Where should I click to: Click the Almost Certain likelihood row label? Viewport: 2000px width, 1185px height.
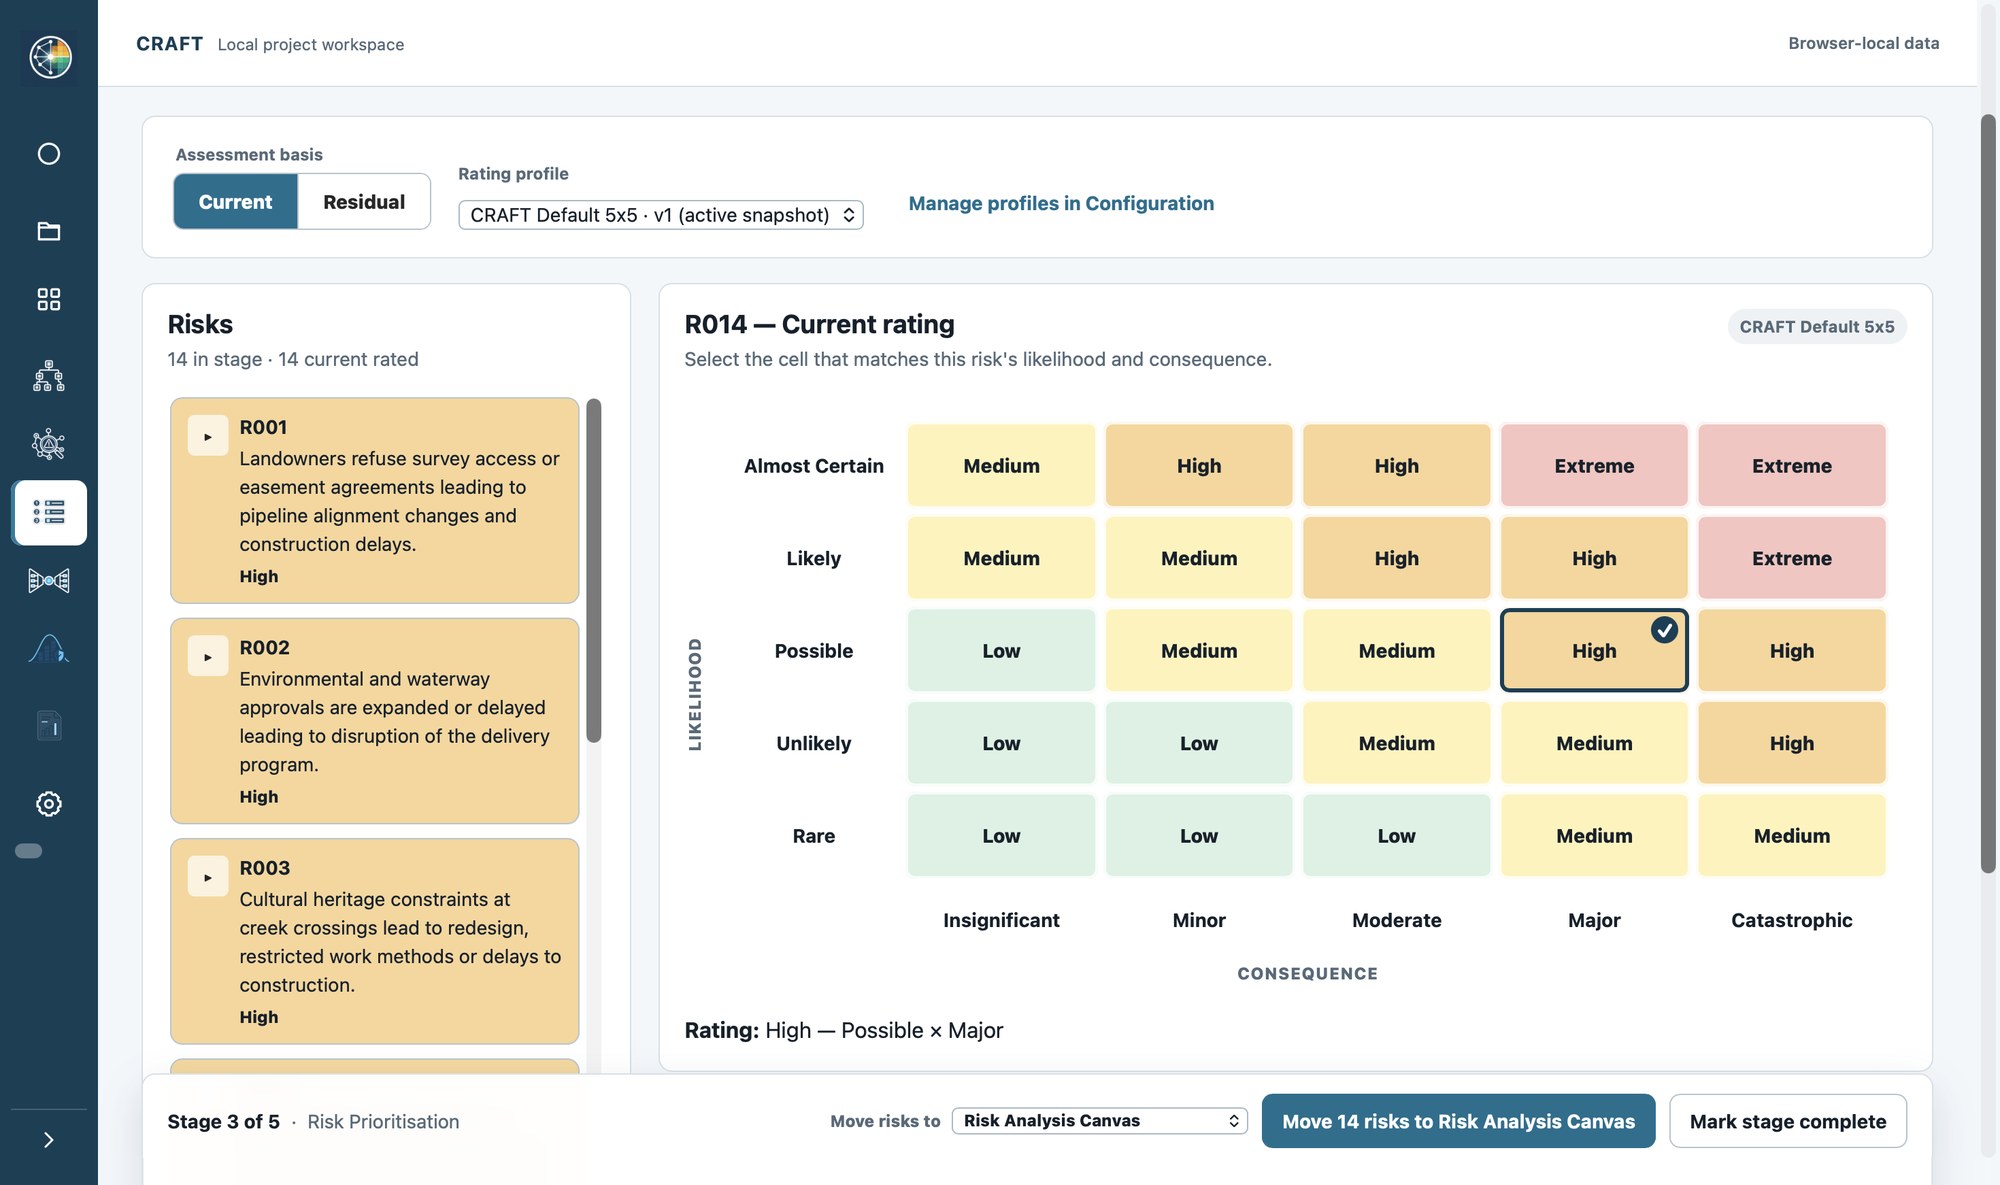[814, 466]
